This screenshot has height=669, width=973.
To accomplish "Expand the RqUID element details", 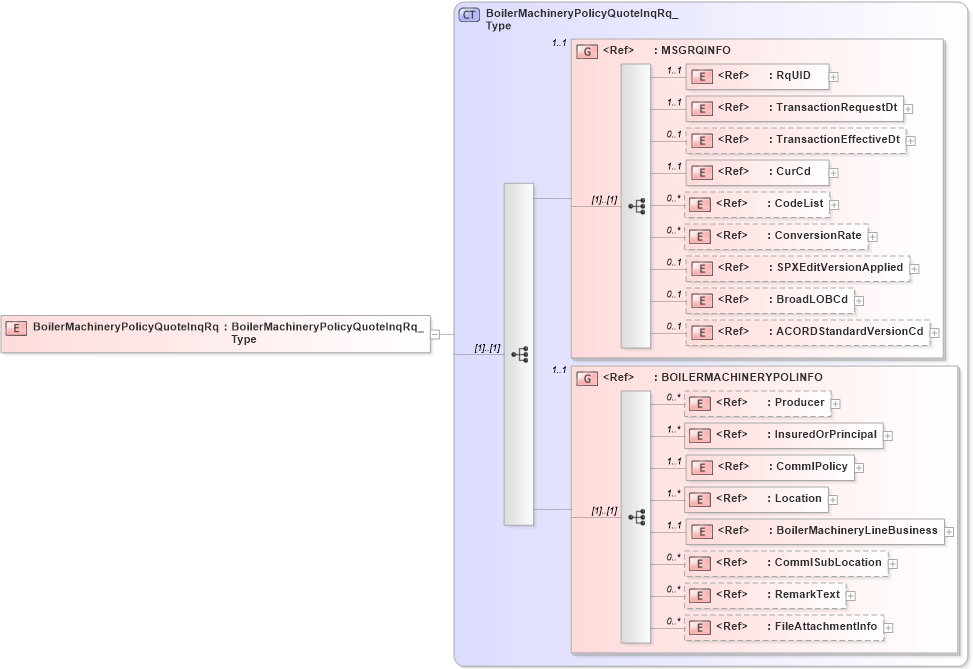I will coord(833,76).
